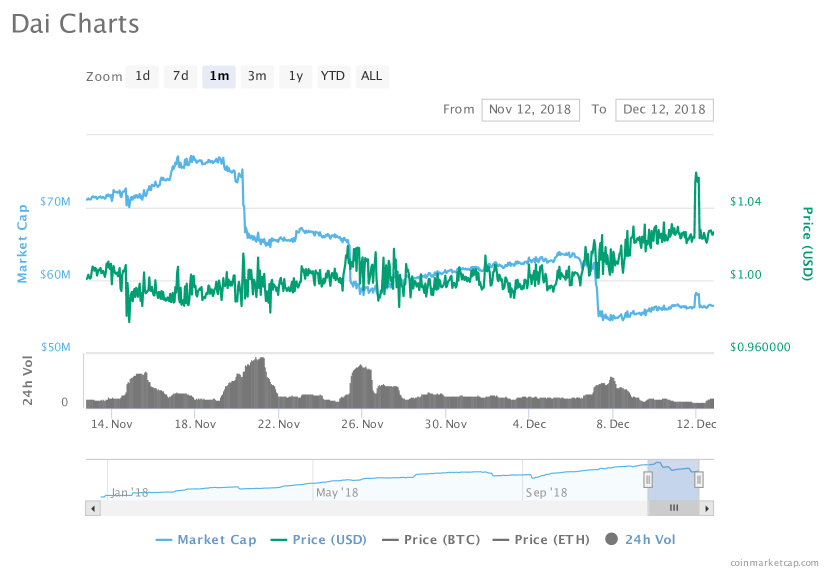Click the 22. Nov x-axis label
830x571 pixels.
tap(279, 424)
